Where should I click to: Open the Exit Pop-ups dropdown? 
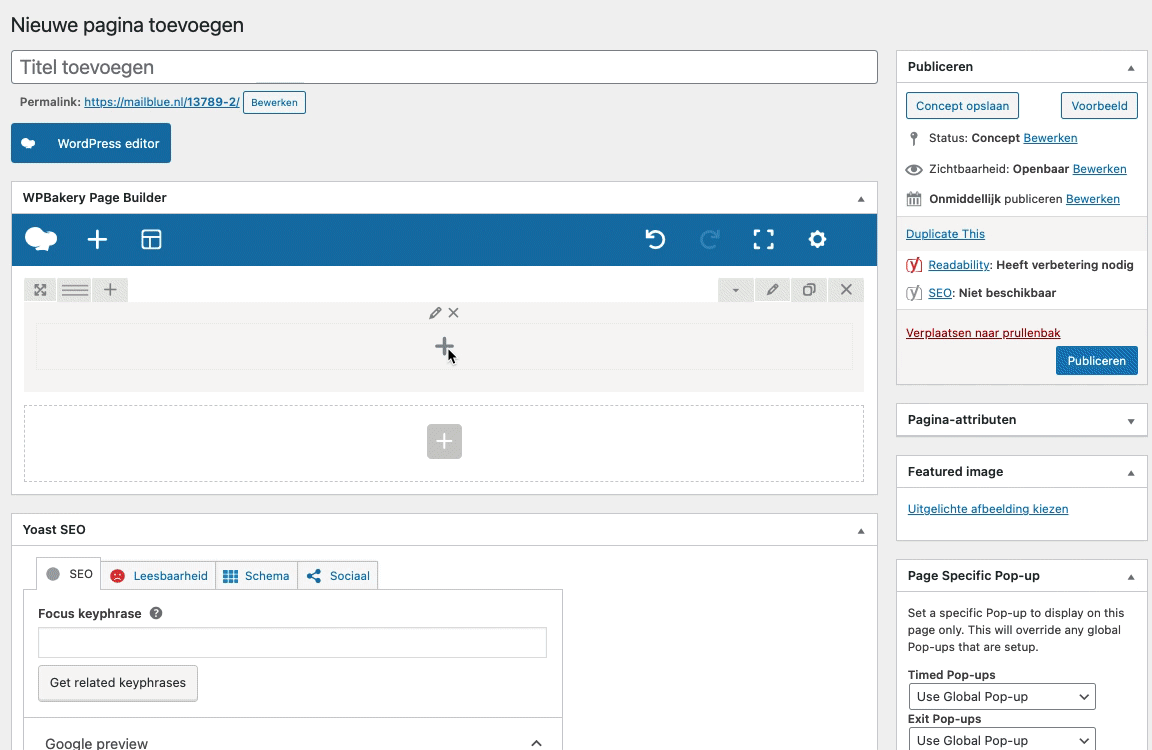click(1002, 739)
